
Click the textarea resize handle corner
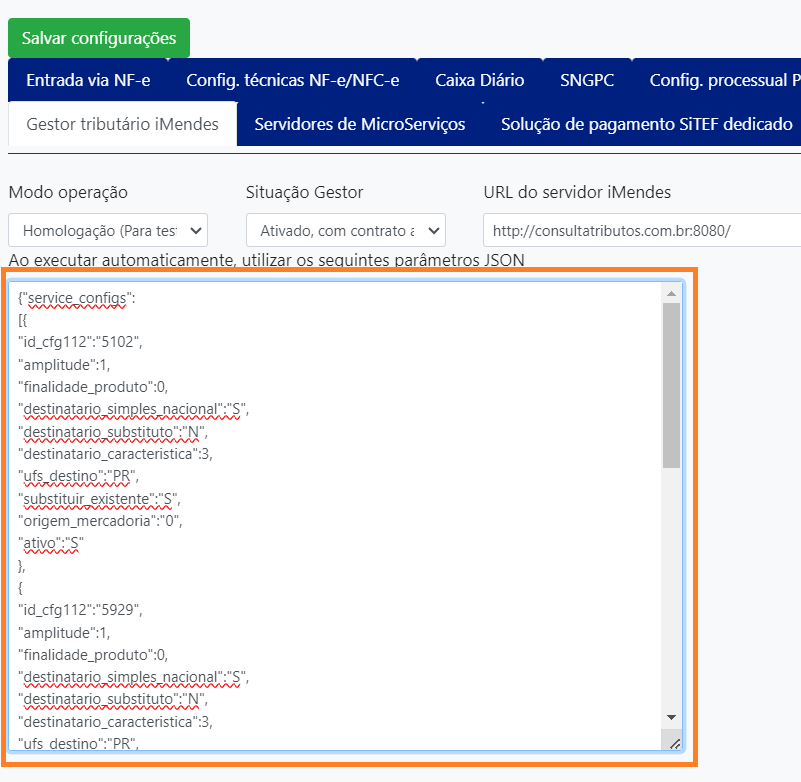674,742
